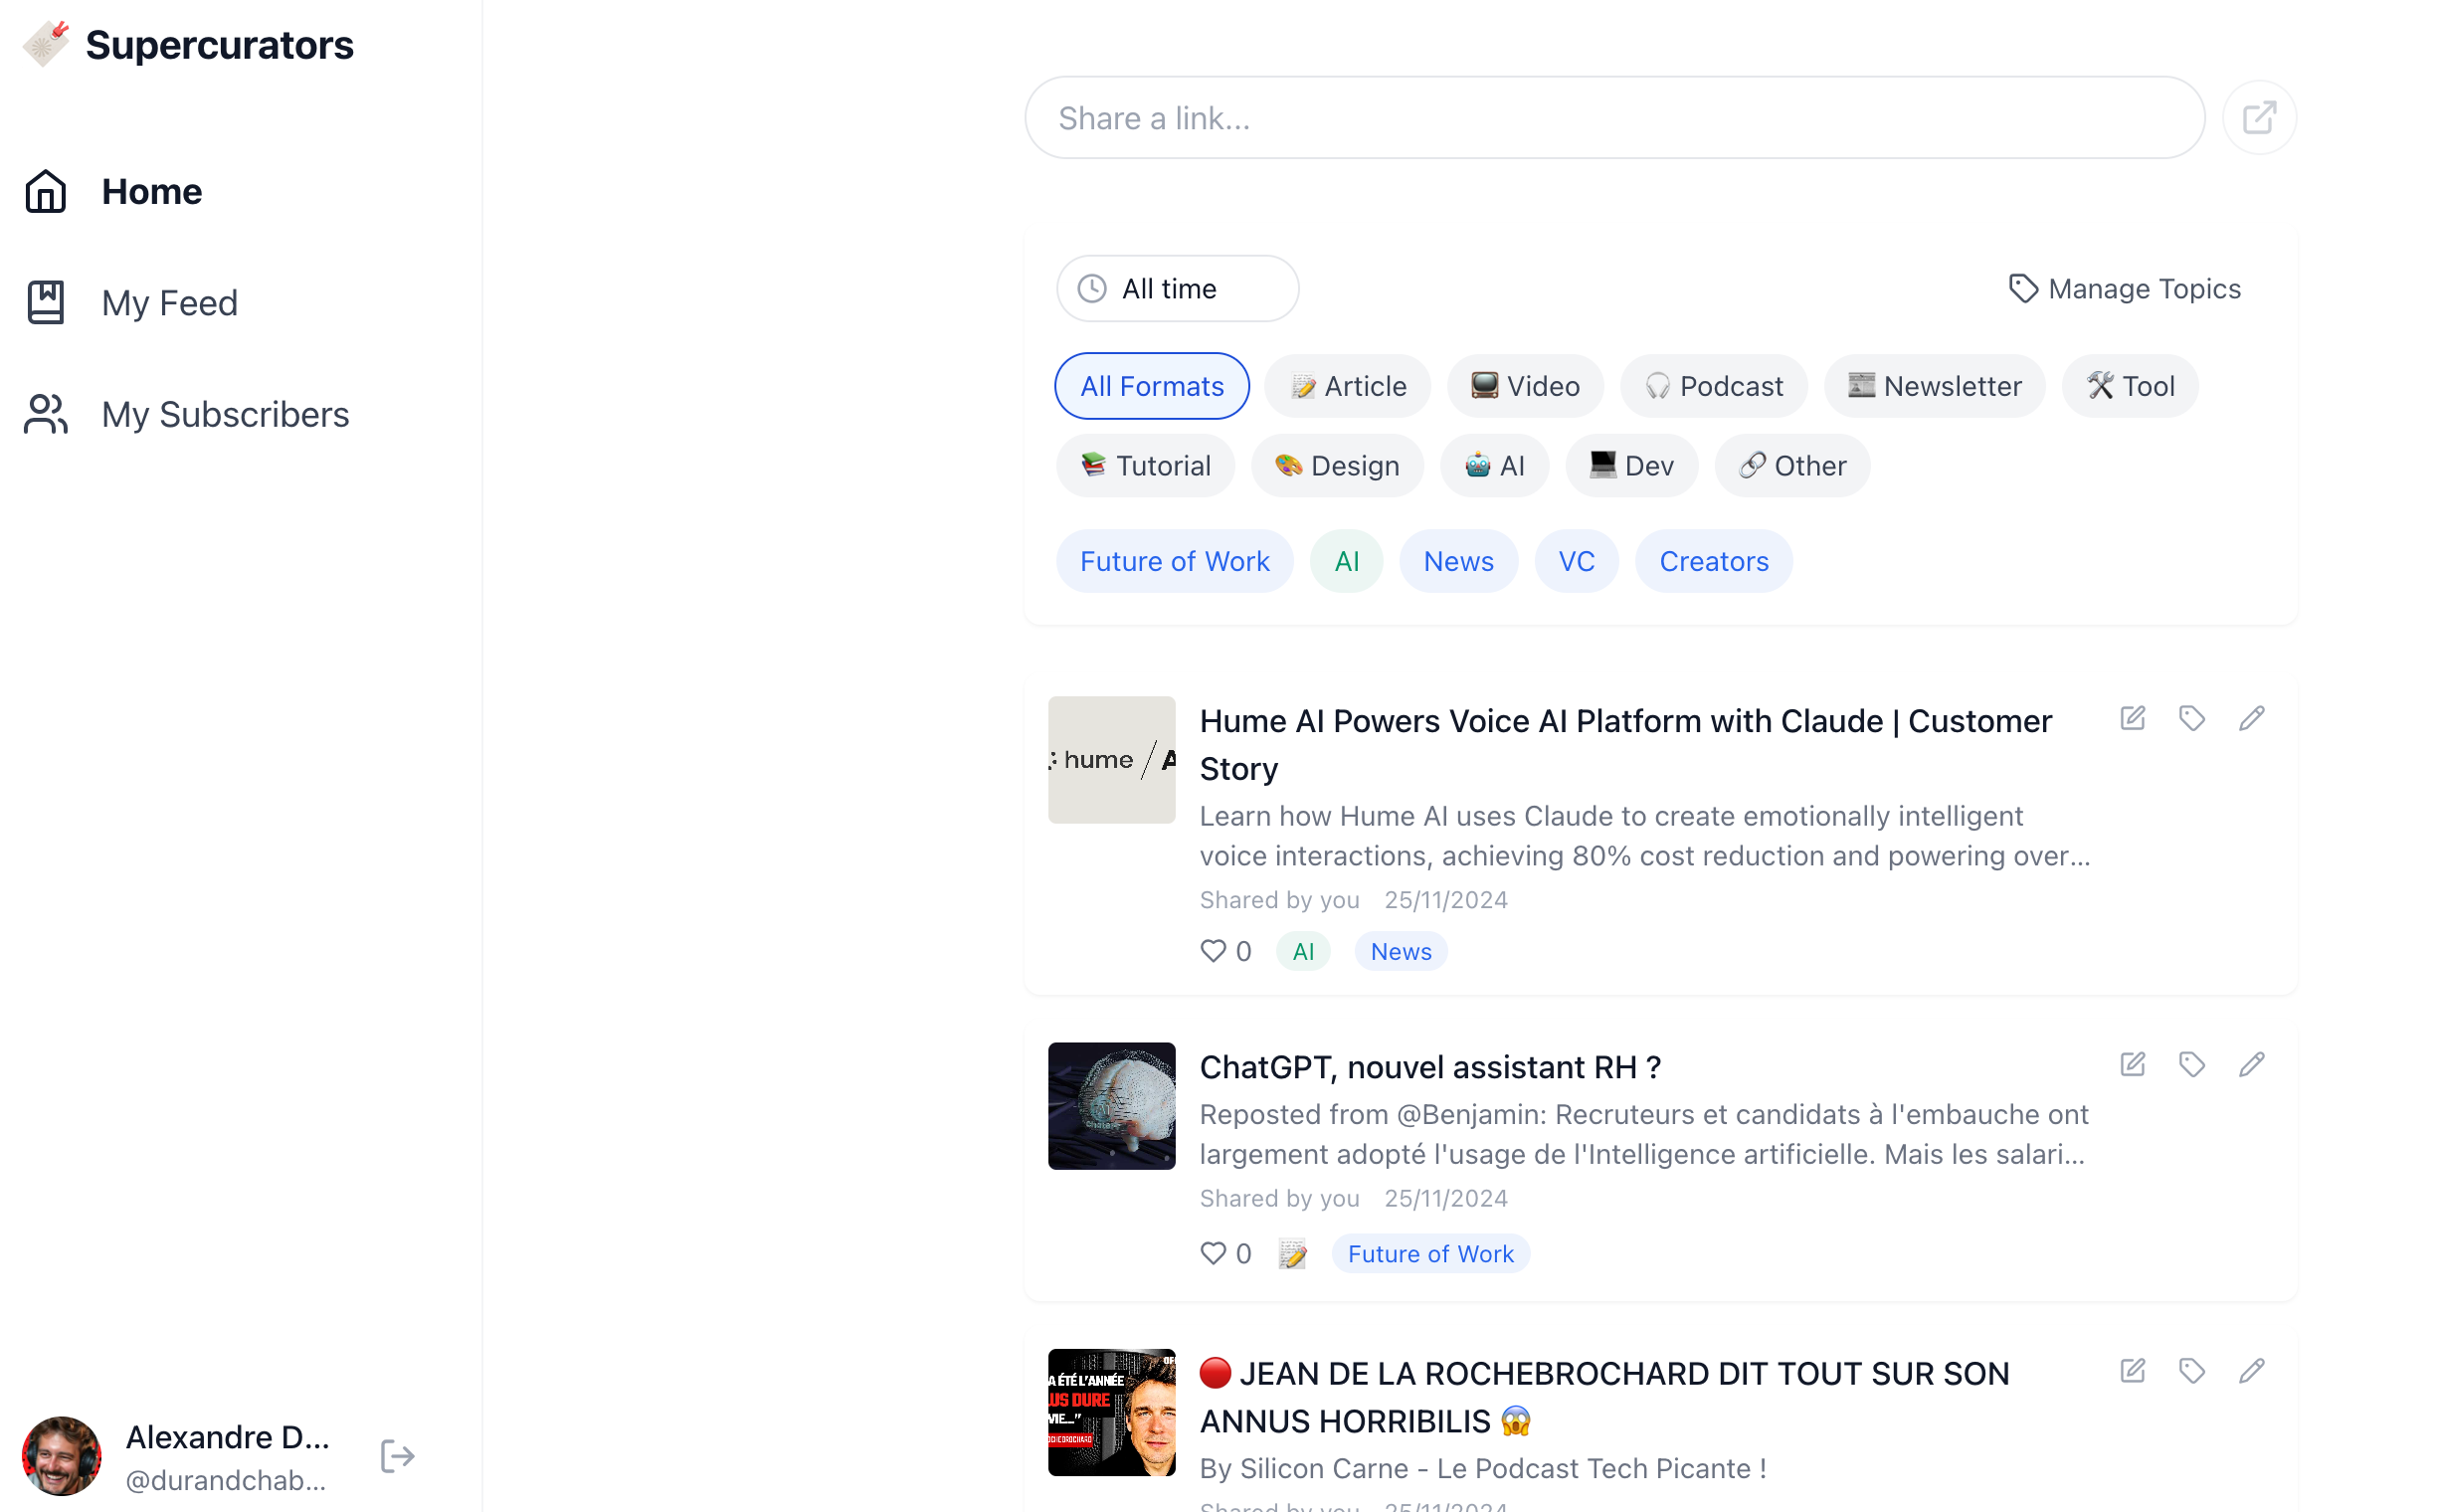
Task: Click tag icon on Jean de la Rochebrochard post
Action: tap(2191, 1370)
